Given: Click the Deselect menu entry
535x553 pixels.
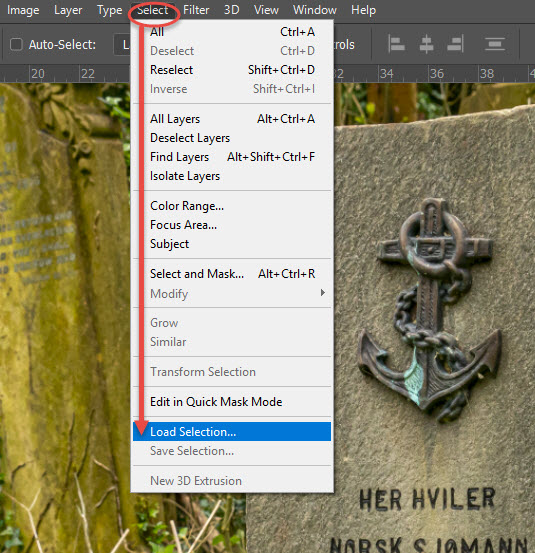Looking at the screenshot, I should (232, 51).
